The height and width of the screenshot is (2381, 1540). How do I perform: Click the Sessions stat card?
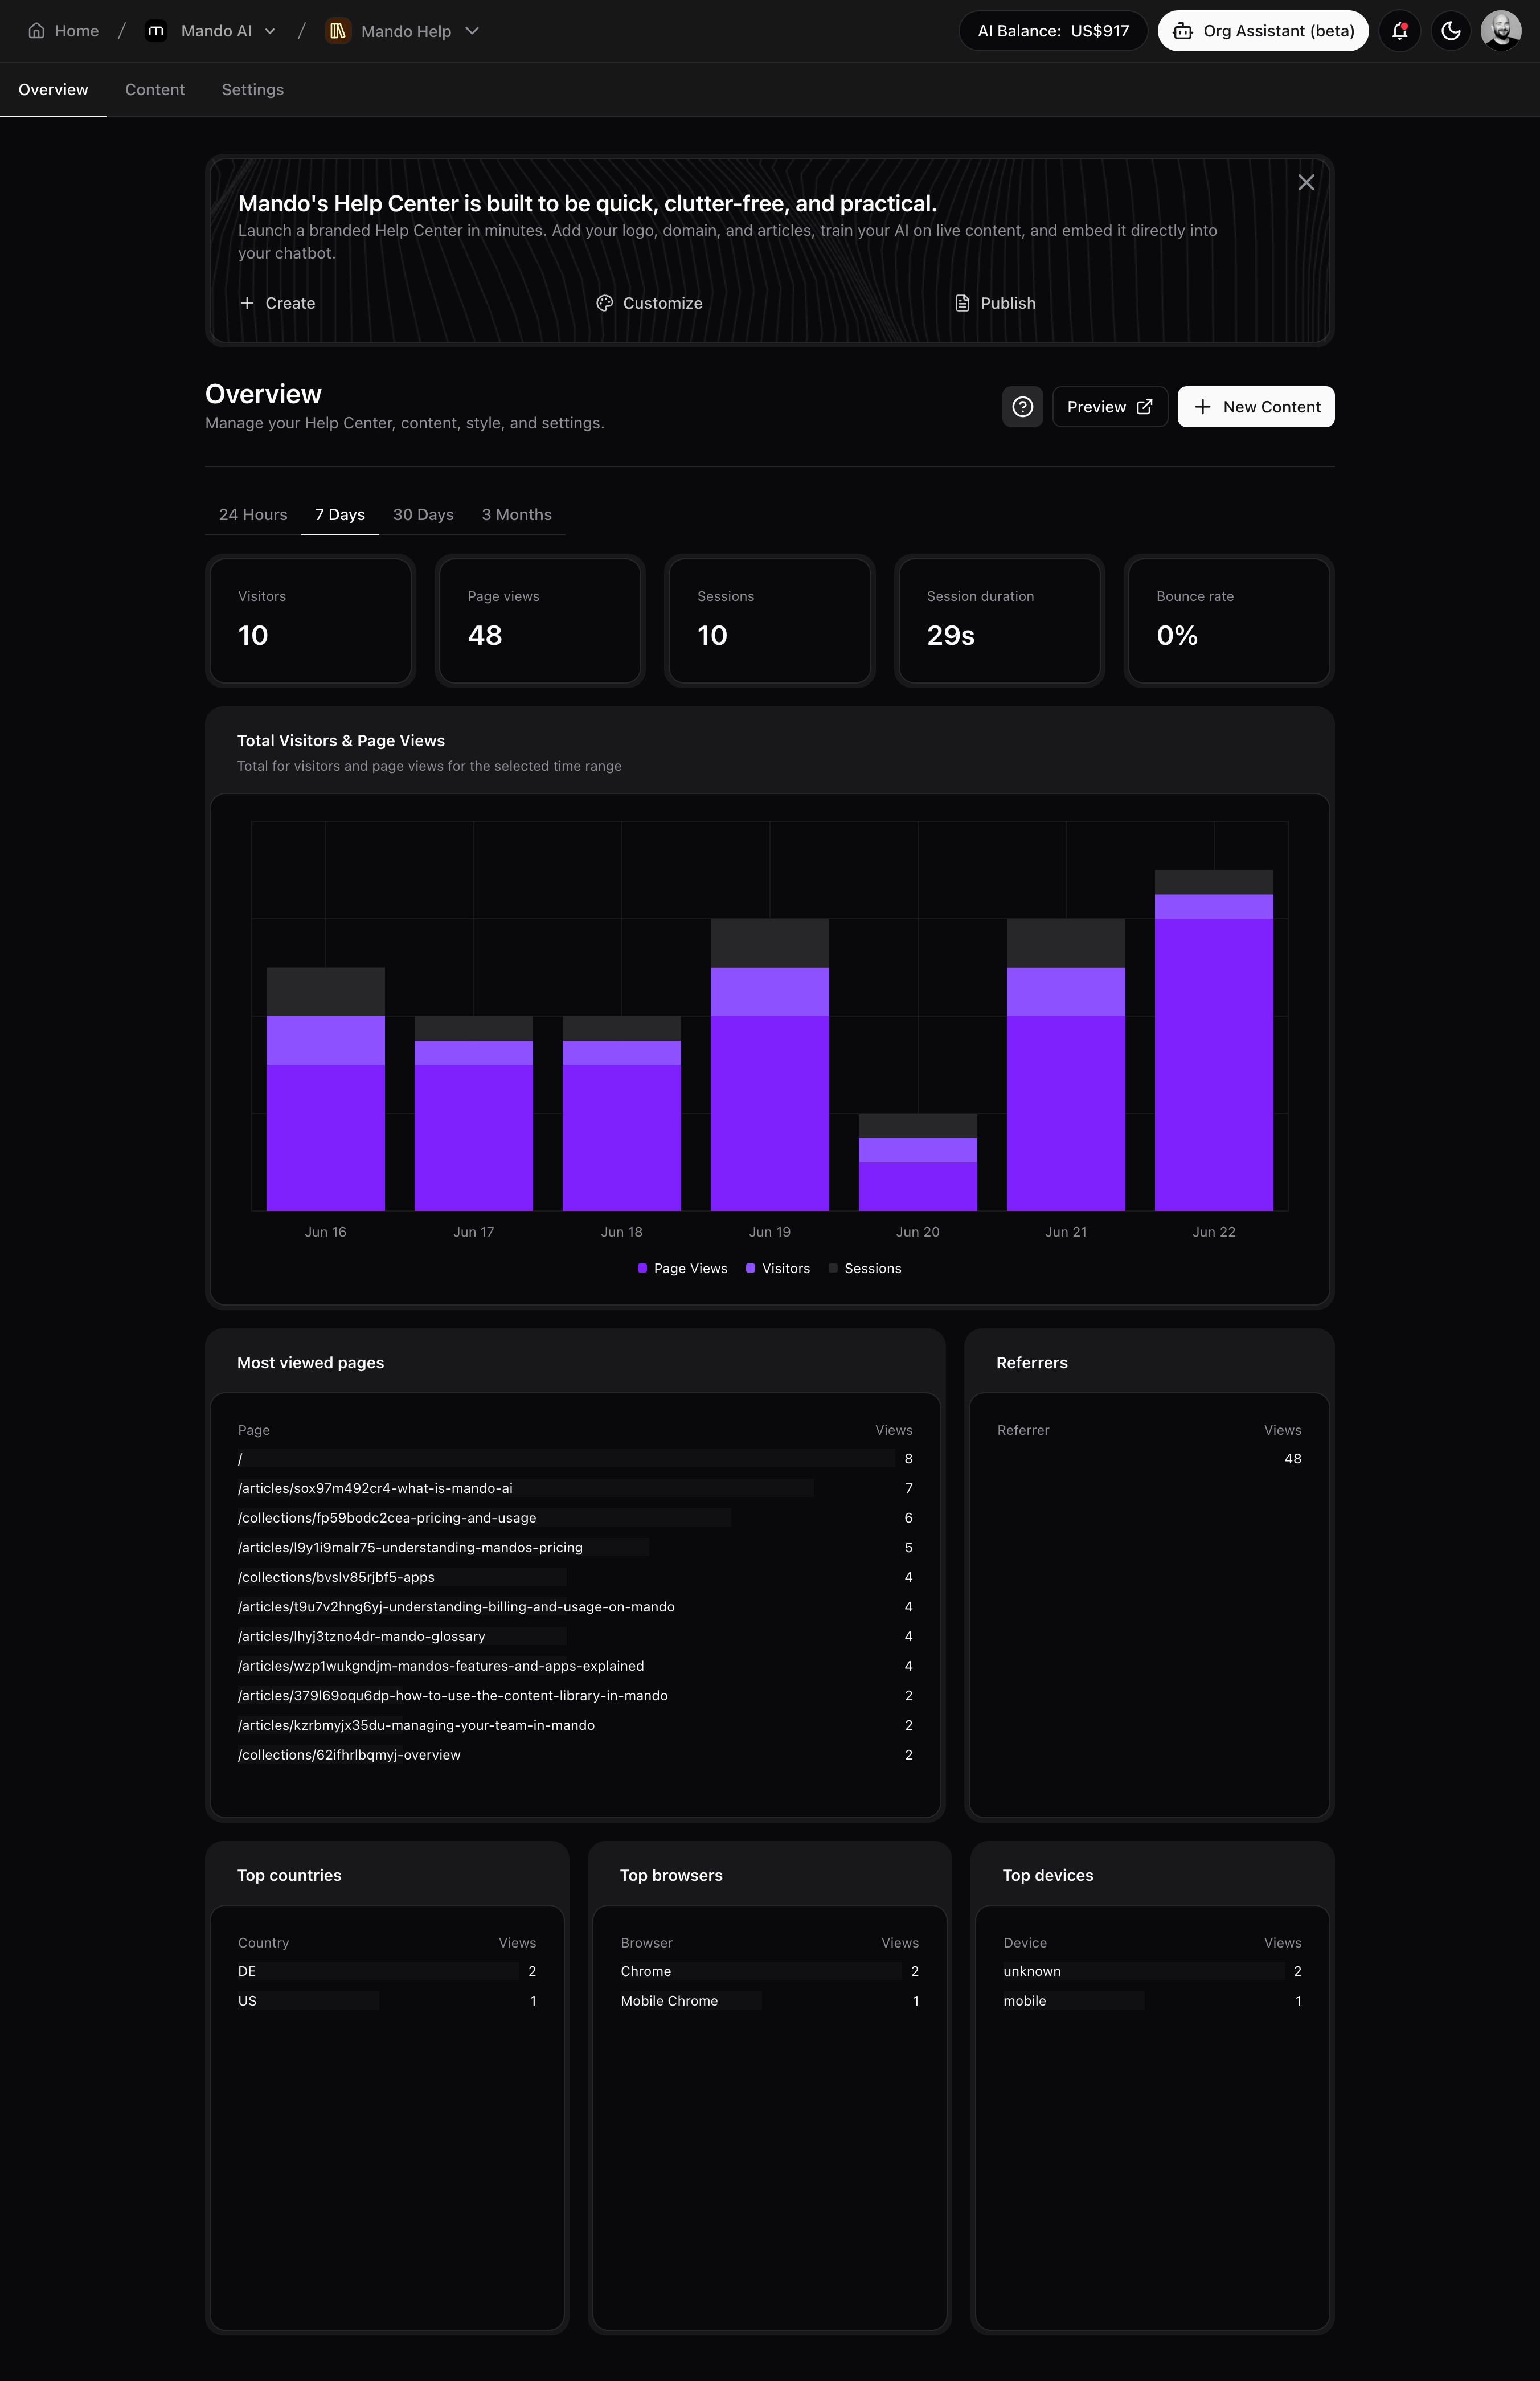769,621
